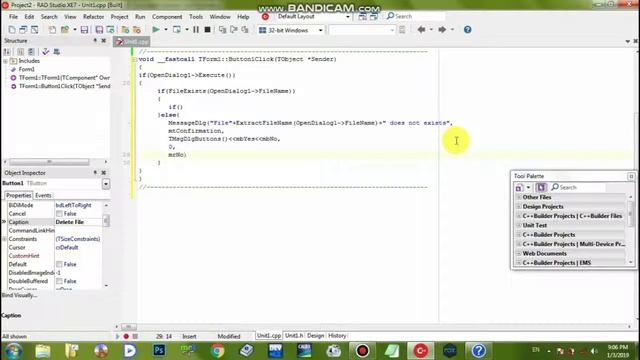Click the Cursor property value crDefault
The height and width of the screenshot is (360, 640).
point(67,248)
